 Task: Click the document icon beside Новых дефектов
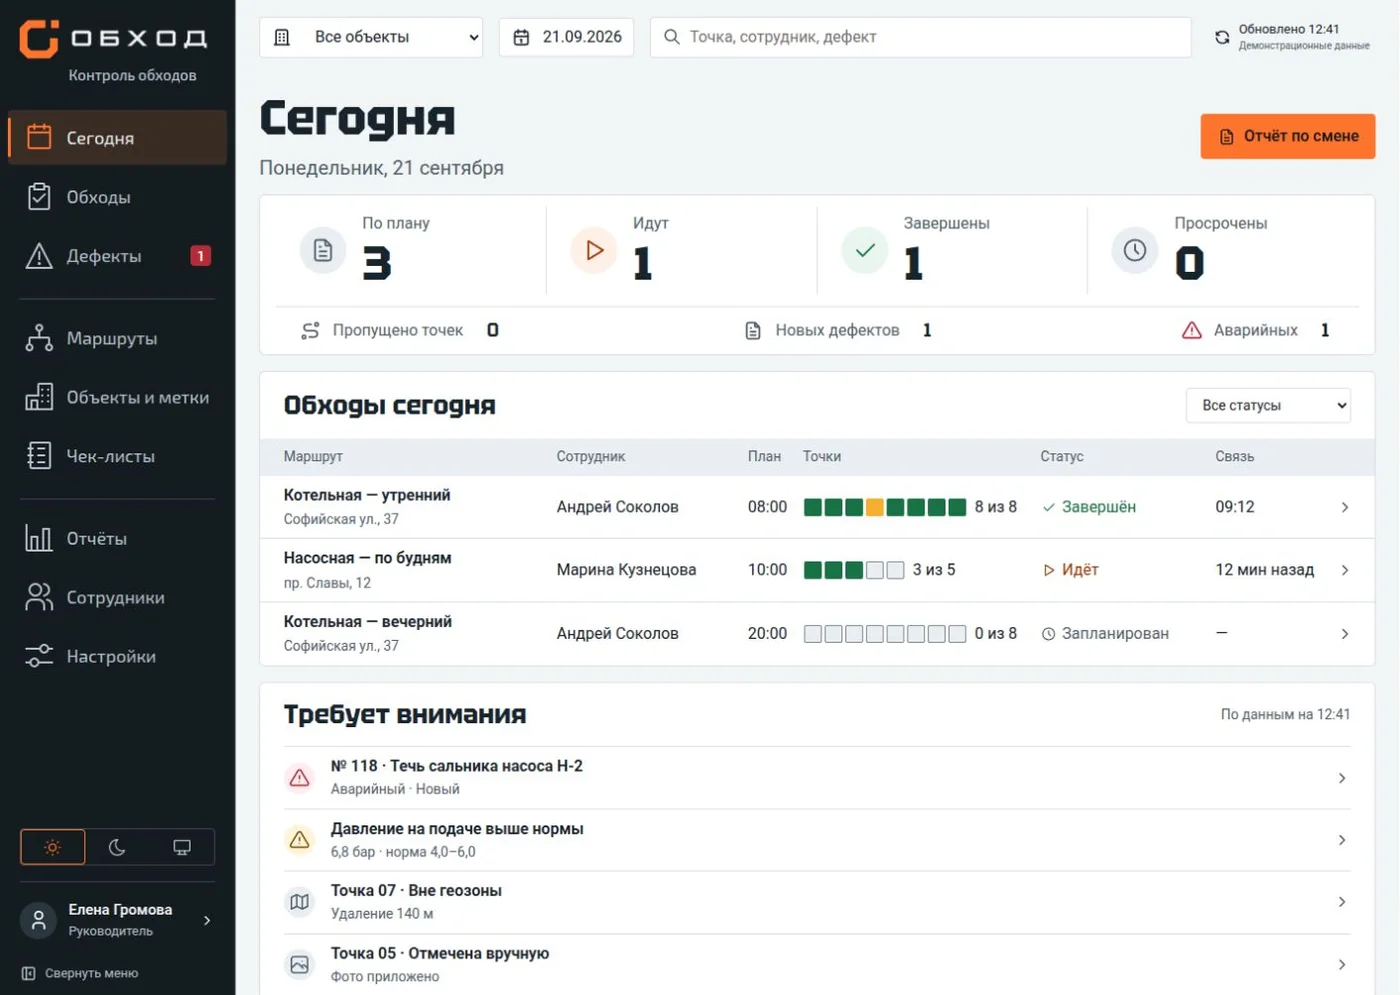[753, 330]
